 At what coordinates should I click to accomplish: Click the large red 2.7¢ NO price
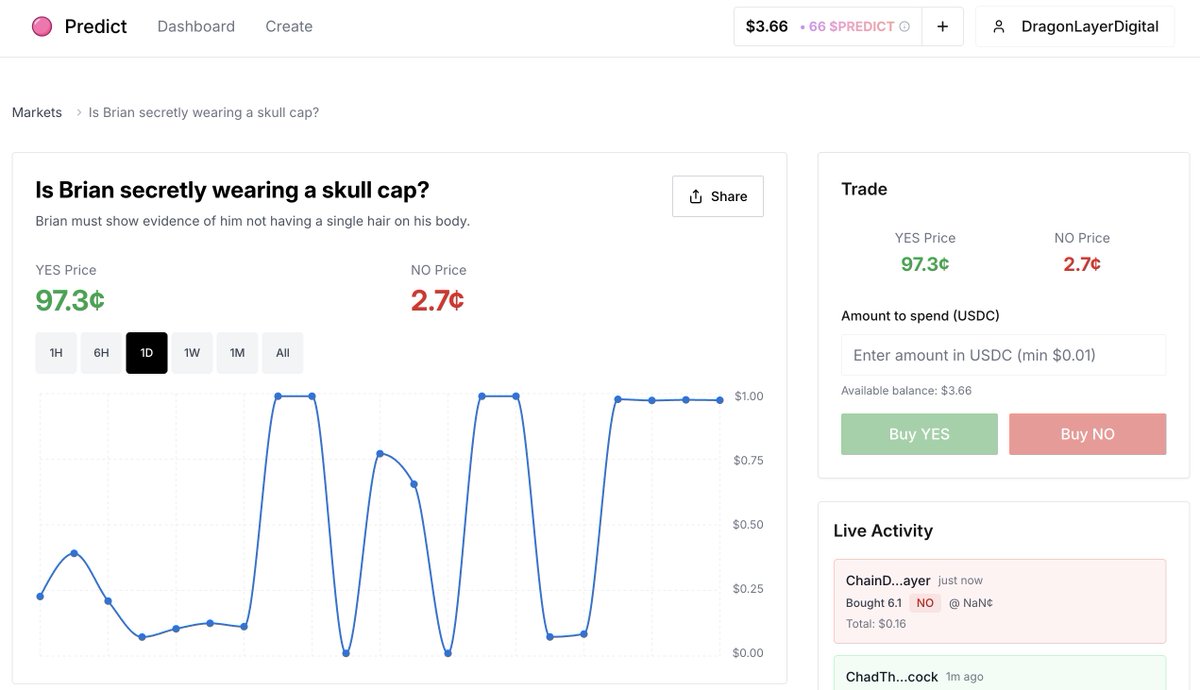tap(437, 300)
